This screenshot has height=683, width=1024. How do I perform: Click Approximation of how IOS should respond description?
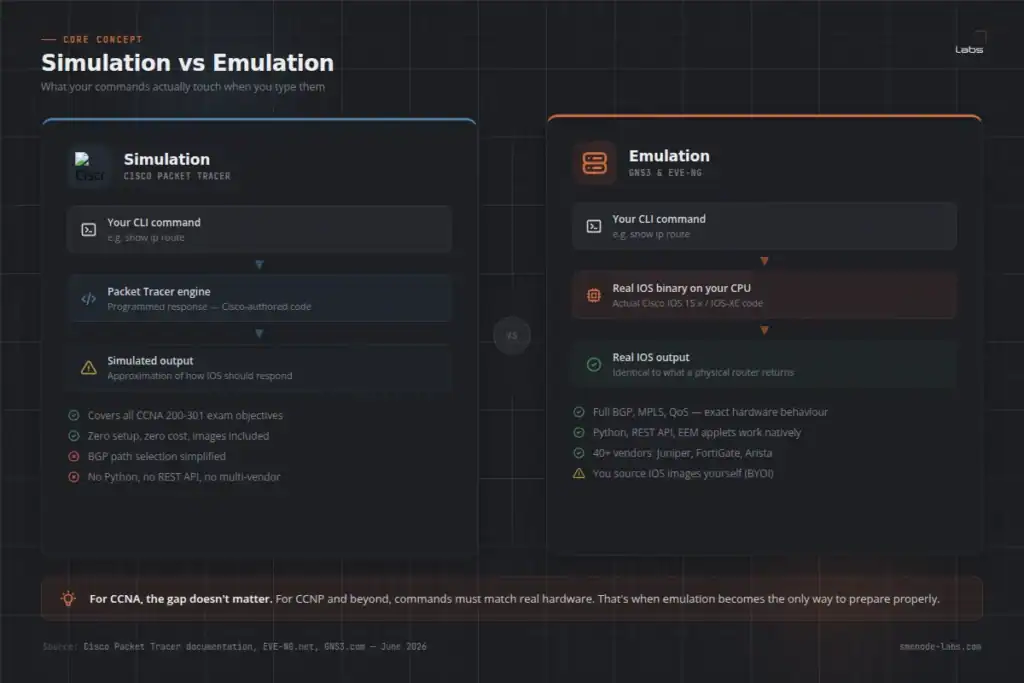pos(199,376)
